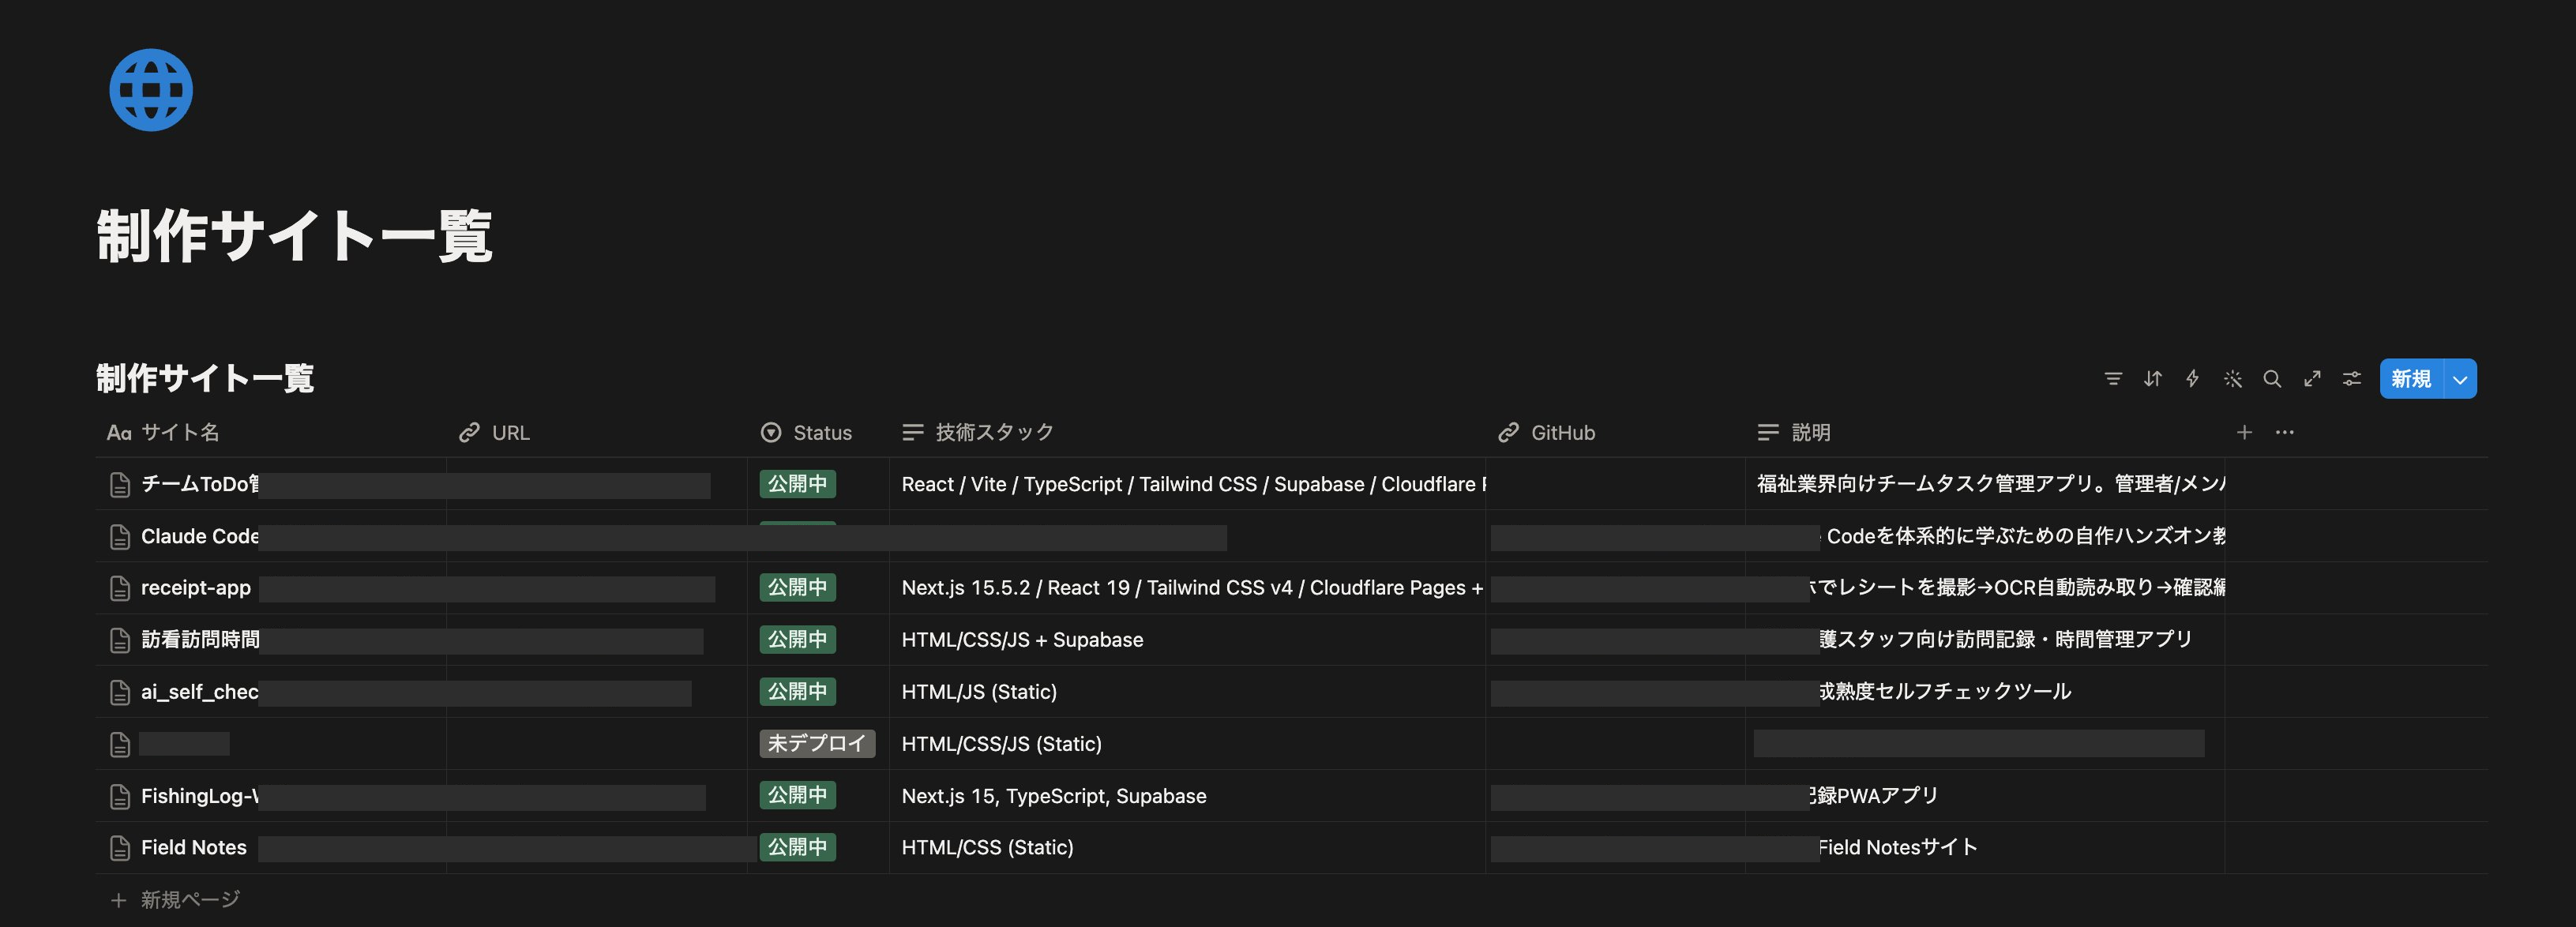Expand the dropdown arrow beside 新規
The width and height of the screenshot is (2576, 927).
tap(2460, 379)
